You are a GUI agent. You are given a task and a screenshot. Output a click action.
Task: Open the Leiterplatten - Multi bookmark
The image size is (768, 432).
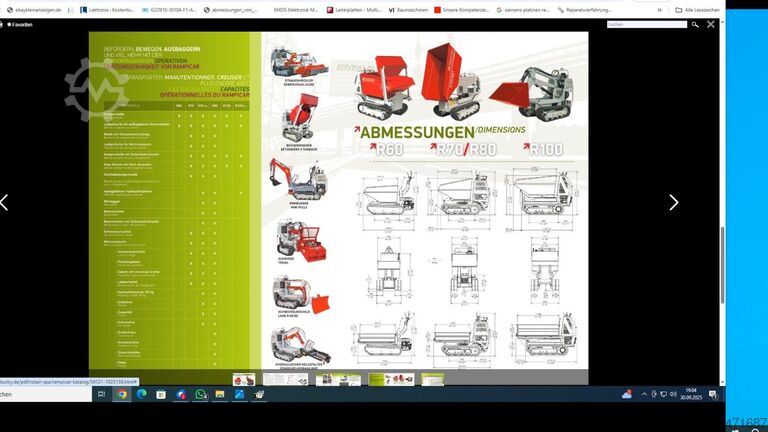point(354,10)
